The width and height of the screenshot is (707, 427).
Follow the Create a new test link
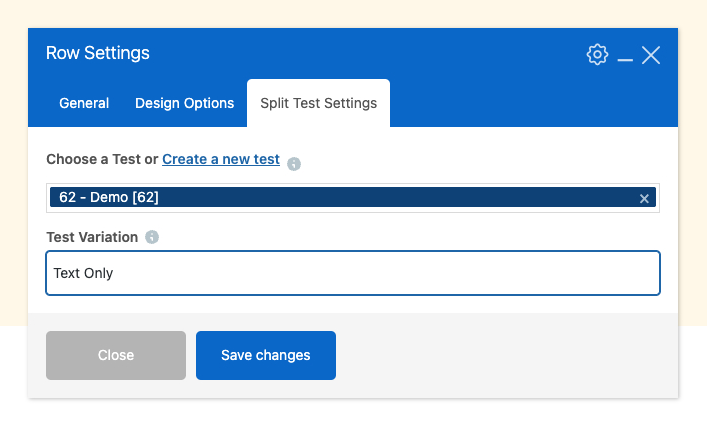click(221, 159)
